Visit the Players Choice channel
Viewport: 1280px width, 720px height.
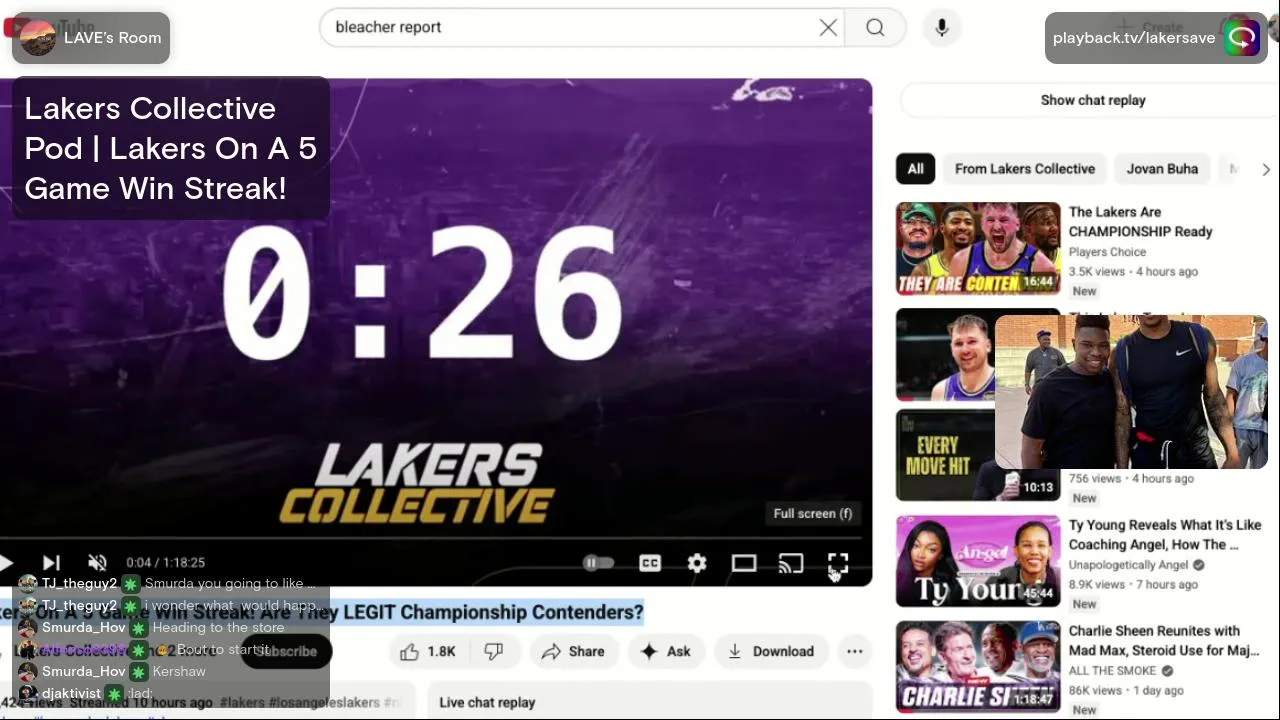pyautogui.click(x=1107, y=252)
